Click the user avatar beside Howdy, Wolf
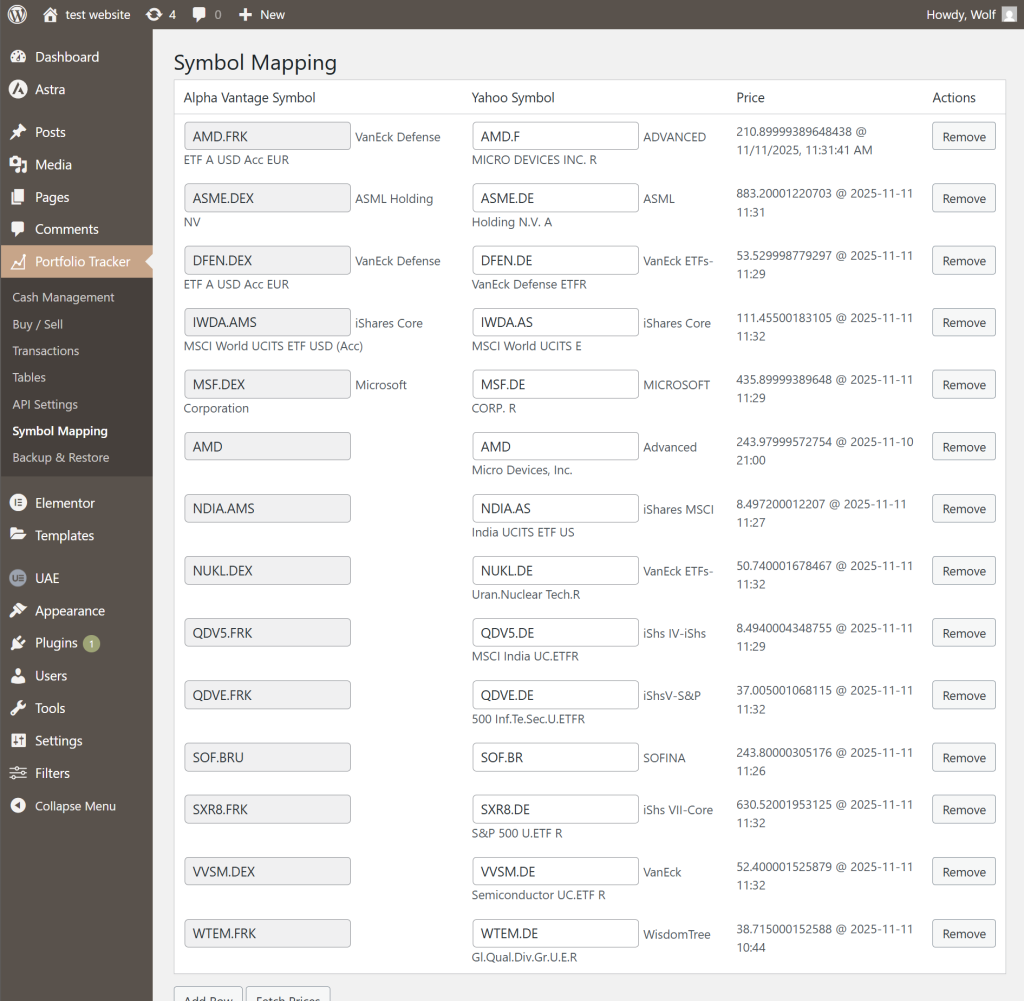Image resolution: width=1024 pixels, height=1001 pixels. click(1008, 14)
